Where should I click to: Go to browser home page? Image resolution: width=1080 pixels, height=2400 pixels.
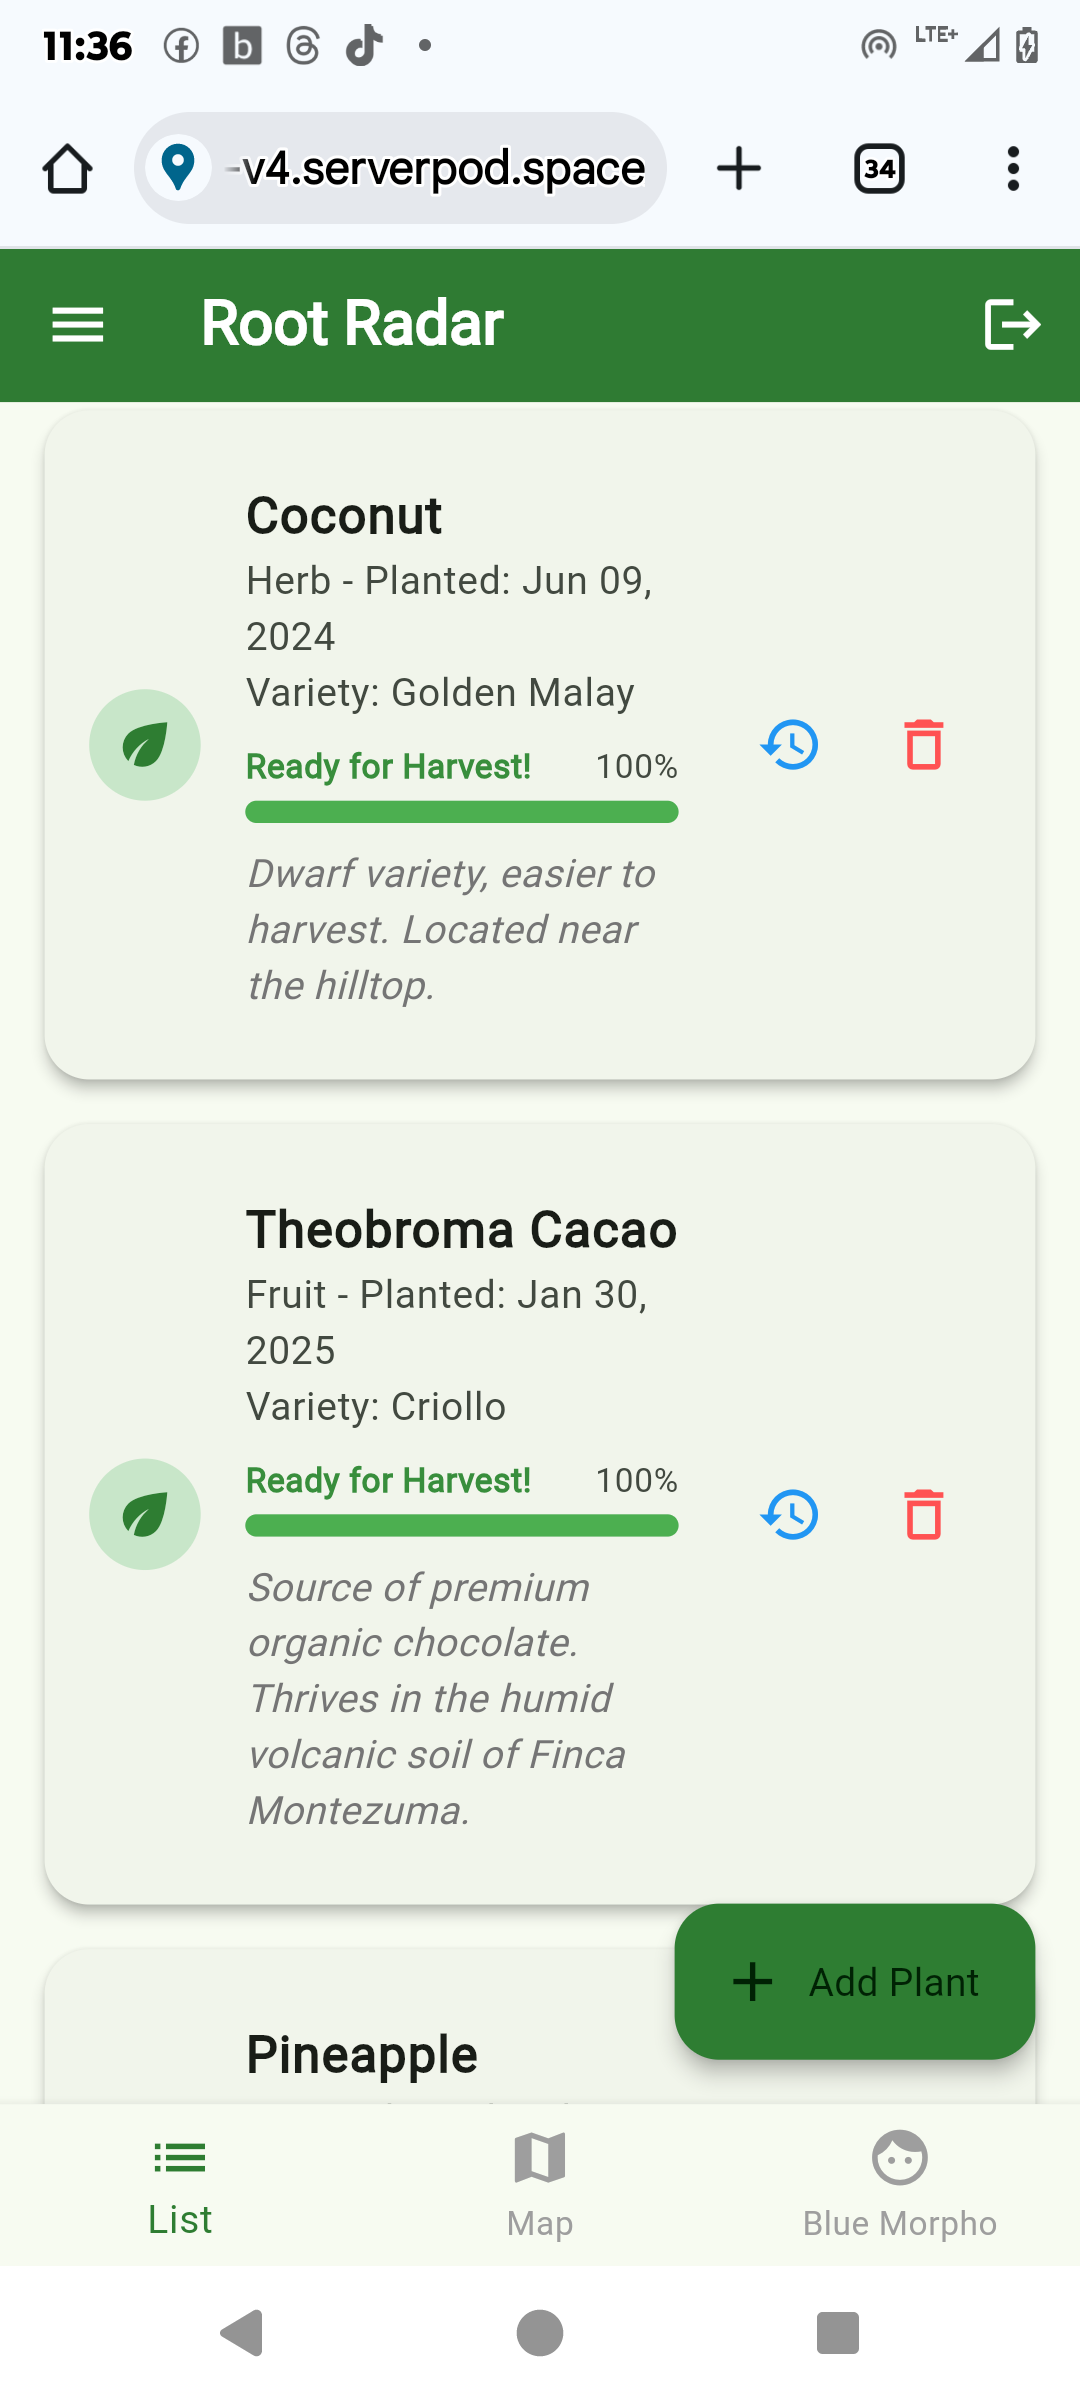(x=68, y=168)
